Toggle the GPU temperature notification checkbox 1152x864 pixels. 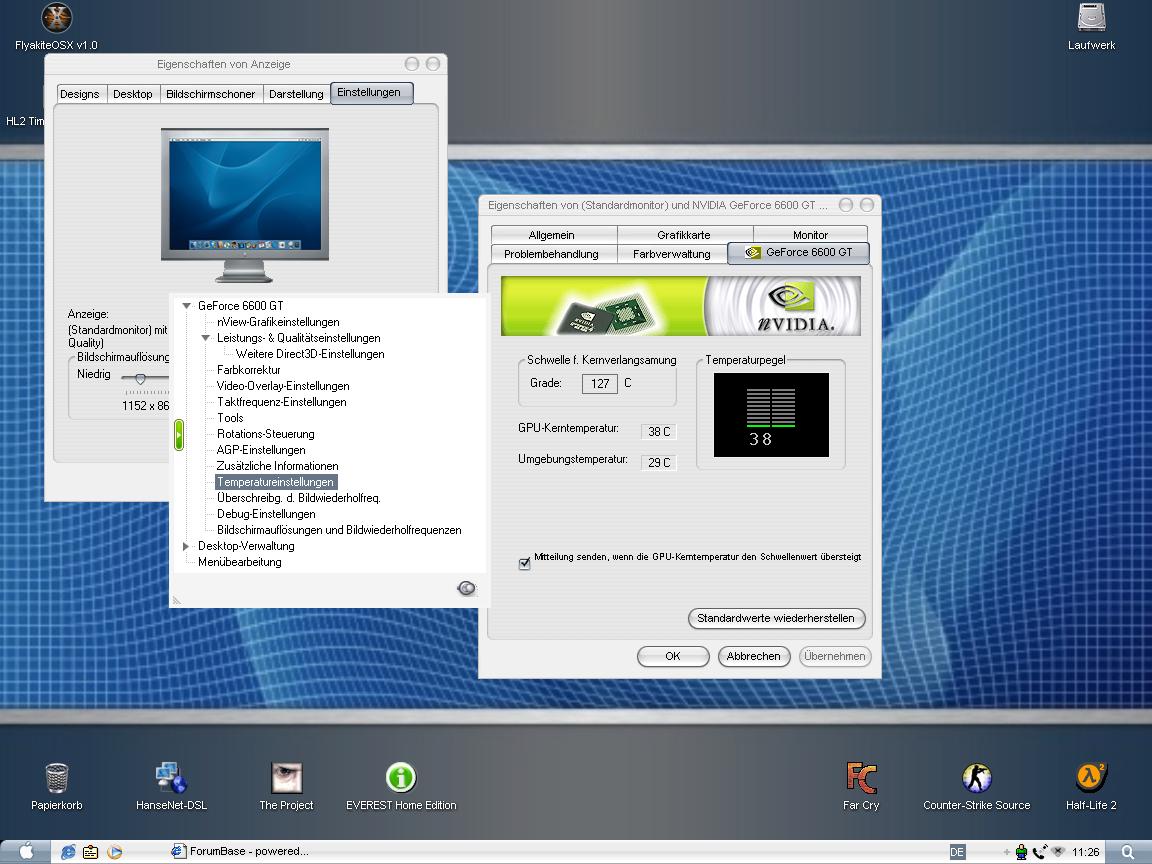[525, 564]
